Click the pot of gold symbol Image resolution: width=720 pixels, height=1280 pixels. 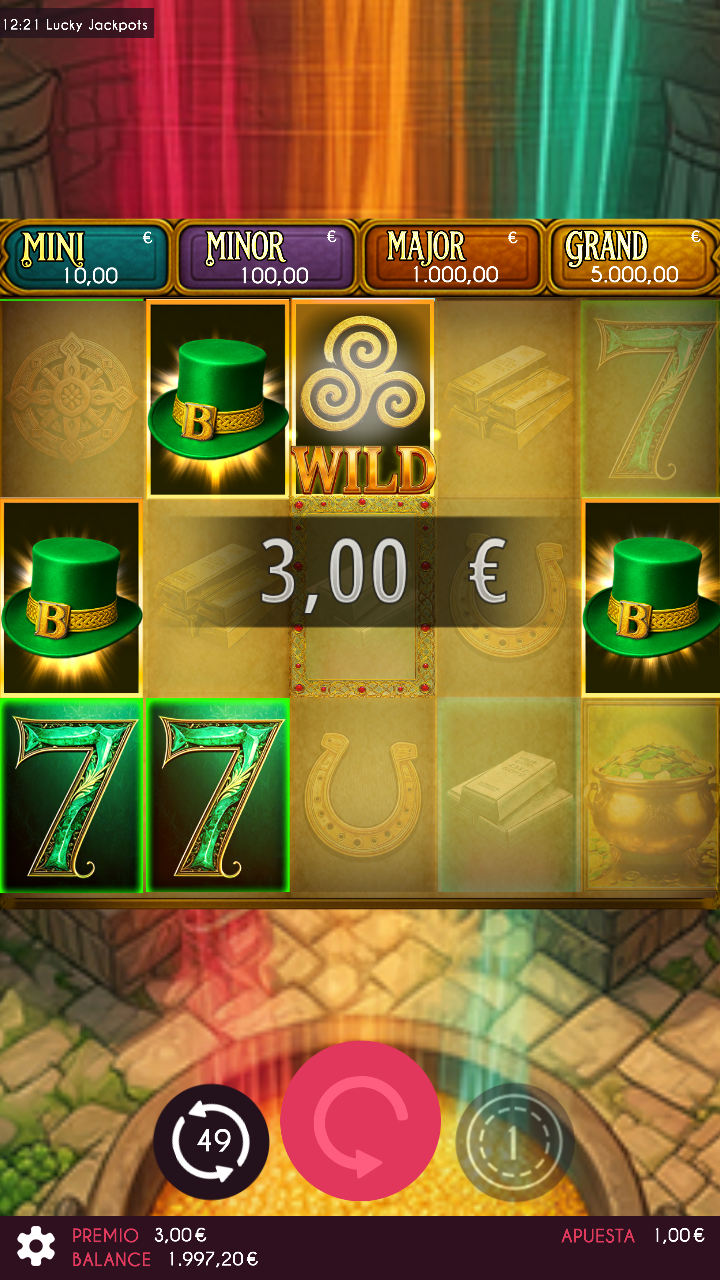tap(651, 796)
